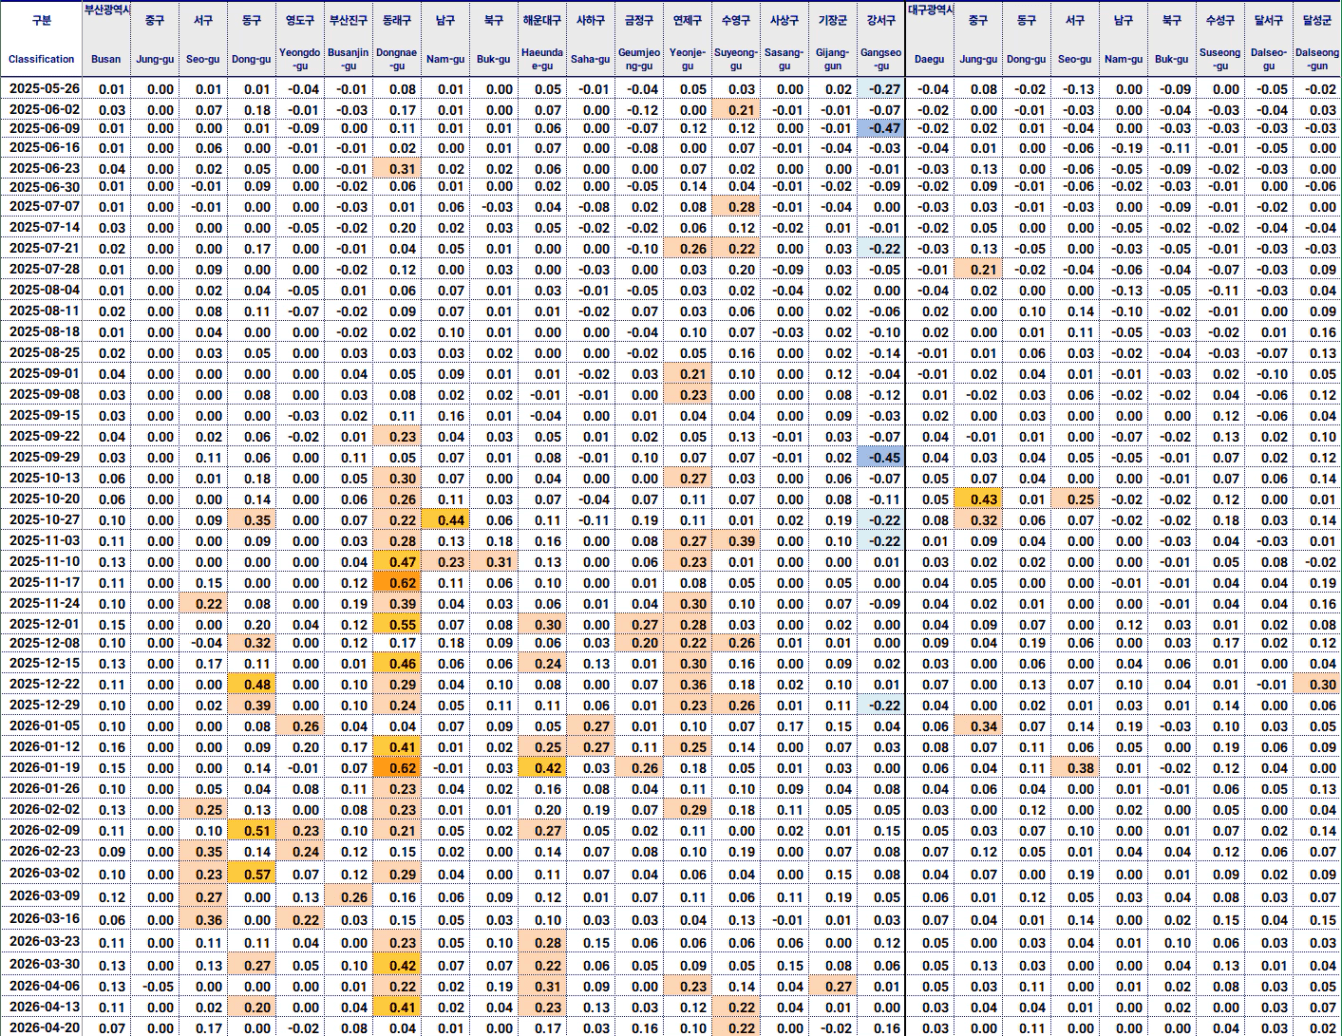Select Gangseo-gu value -0.45 for 2025-09-29

880,457
